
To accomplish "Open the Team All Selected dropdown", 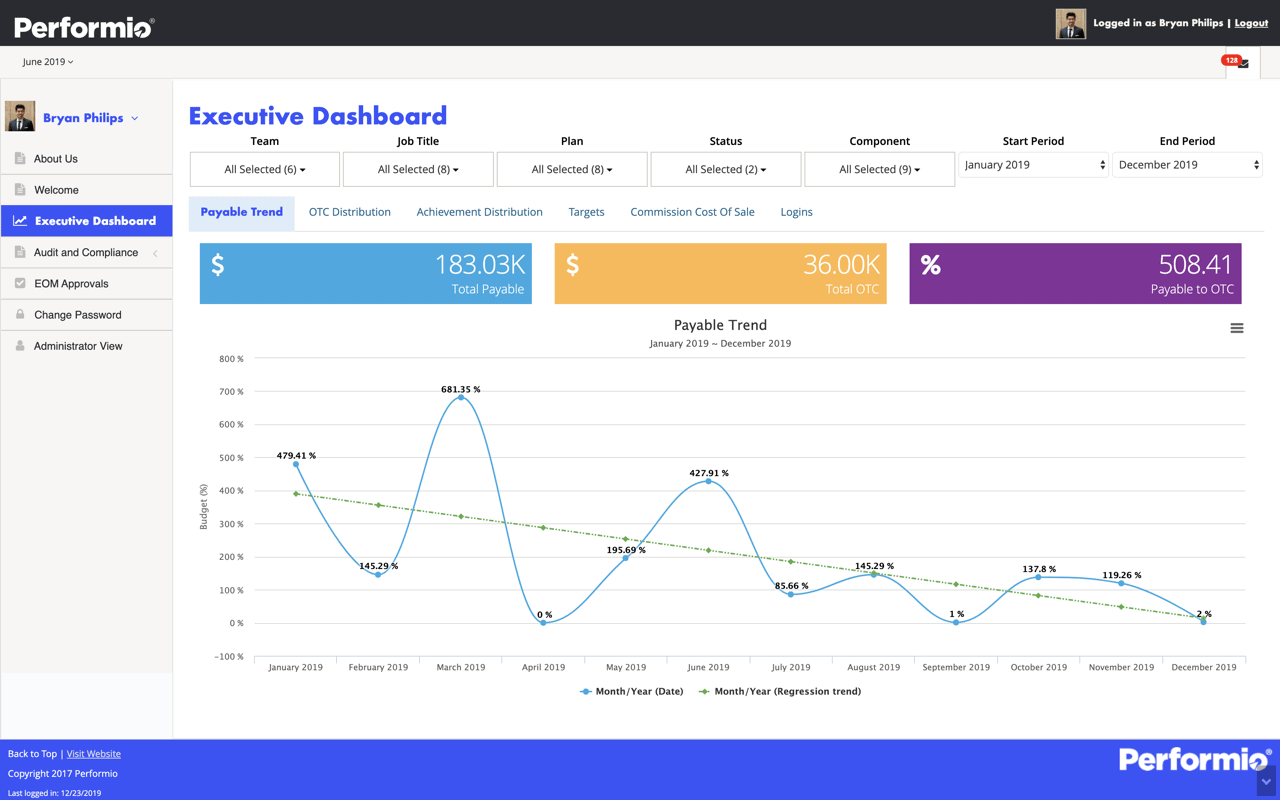I will (x=264, y=168).
